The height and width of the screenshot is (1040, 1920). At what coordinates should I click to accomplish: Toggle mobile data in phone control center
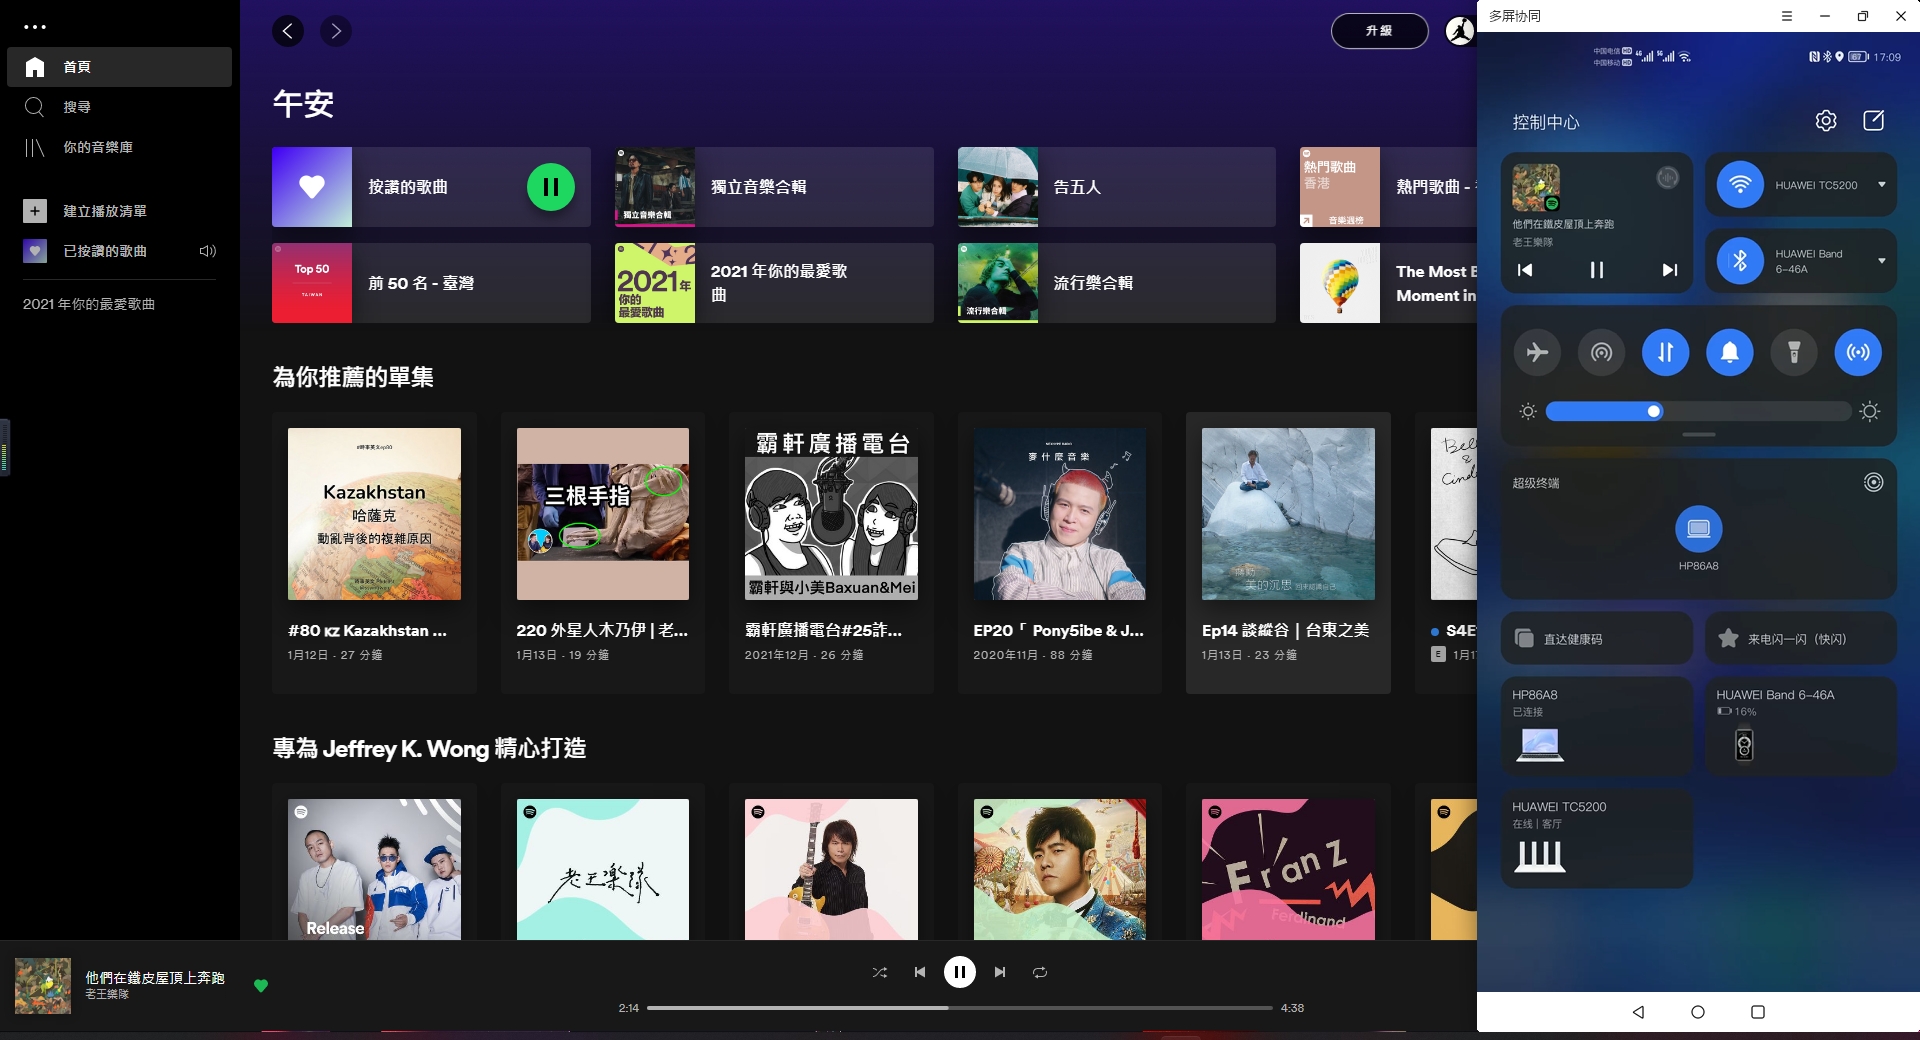(1666, 352)
